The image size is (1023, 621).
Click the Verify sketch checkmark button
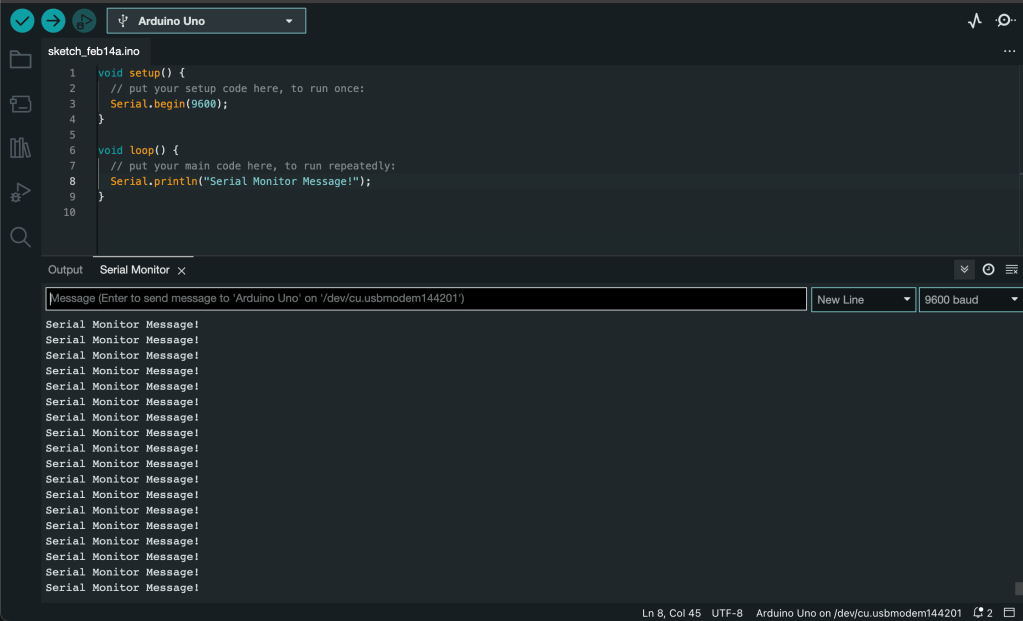click(x=22, y=21)
